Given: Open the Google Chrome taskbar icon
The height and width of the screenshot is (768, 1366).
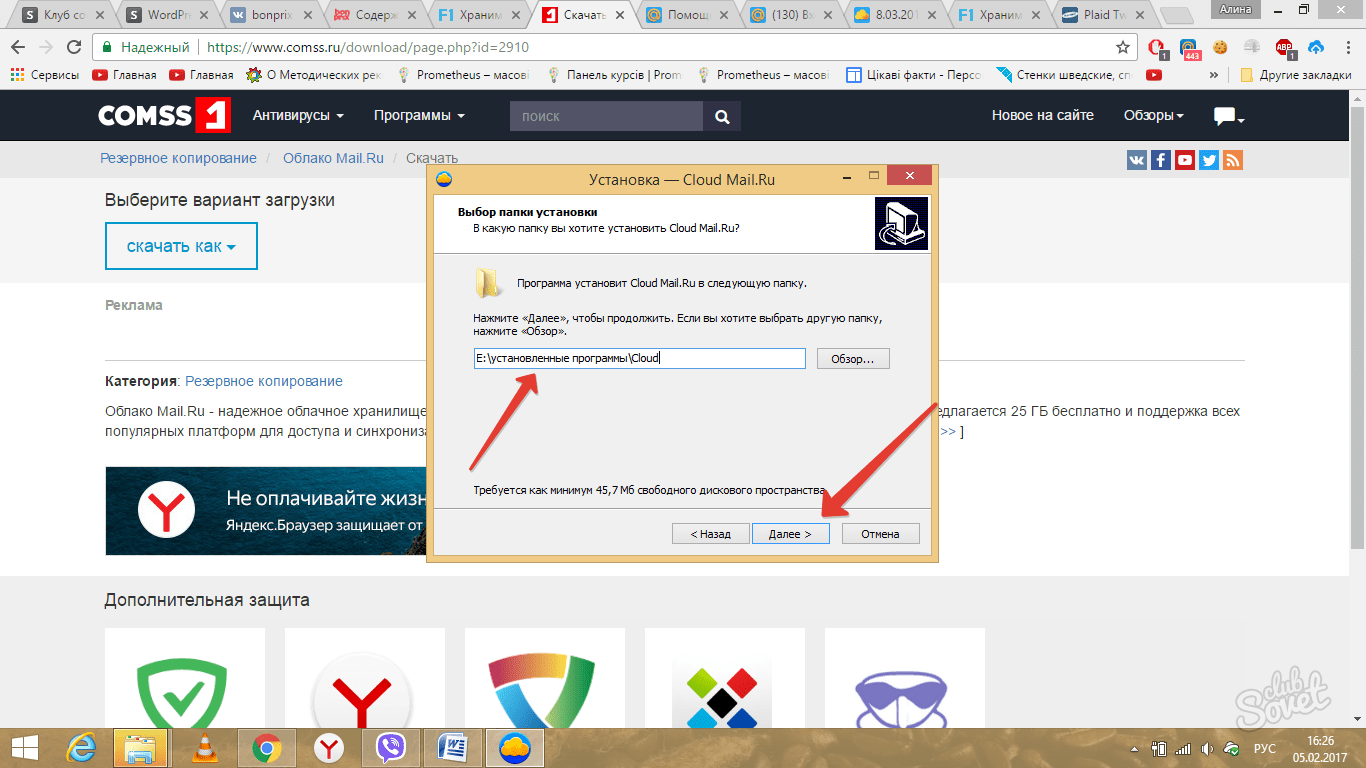Looking at the screenshot, I should (x=266, y=747).
